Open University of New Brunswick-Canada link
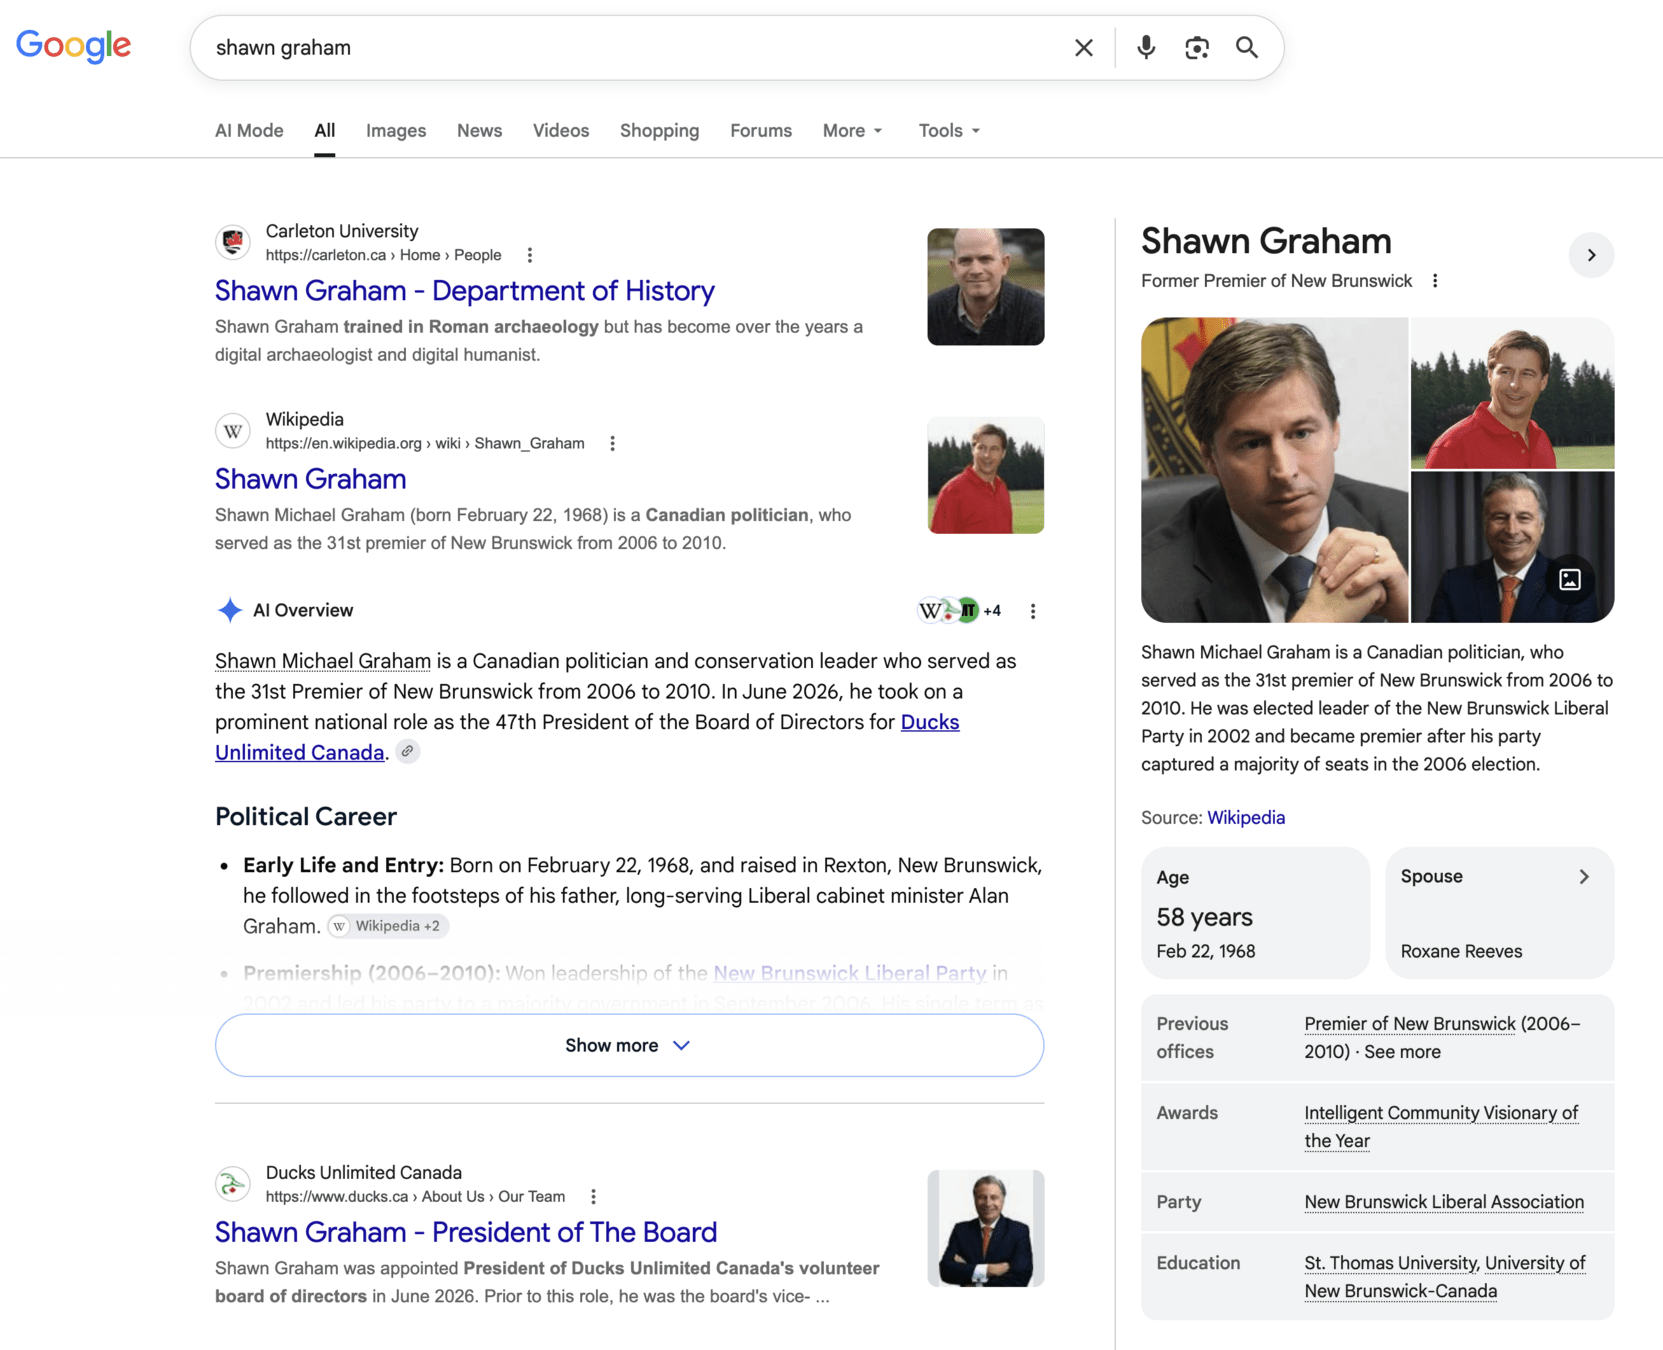1663x1350 pixels. 1401,1291
